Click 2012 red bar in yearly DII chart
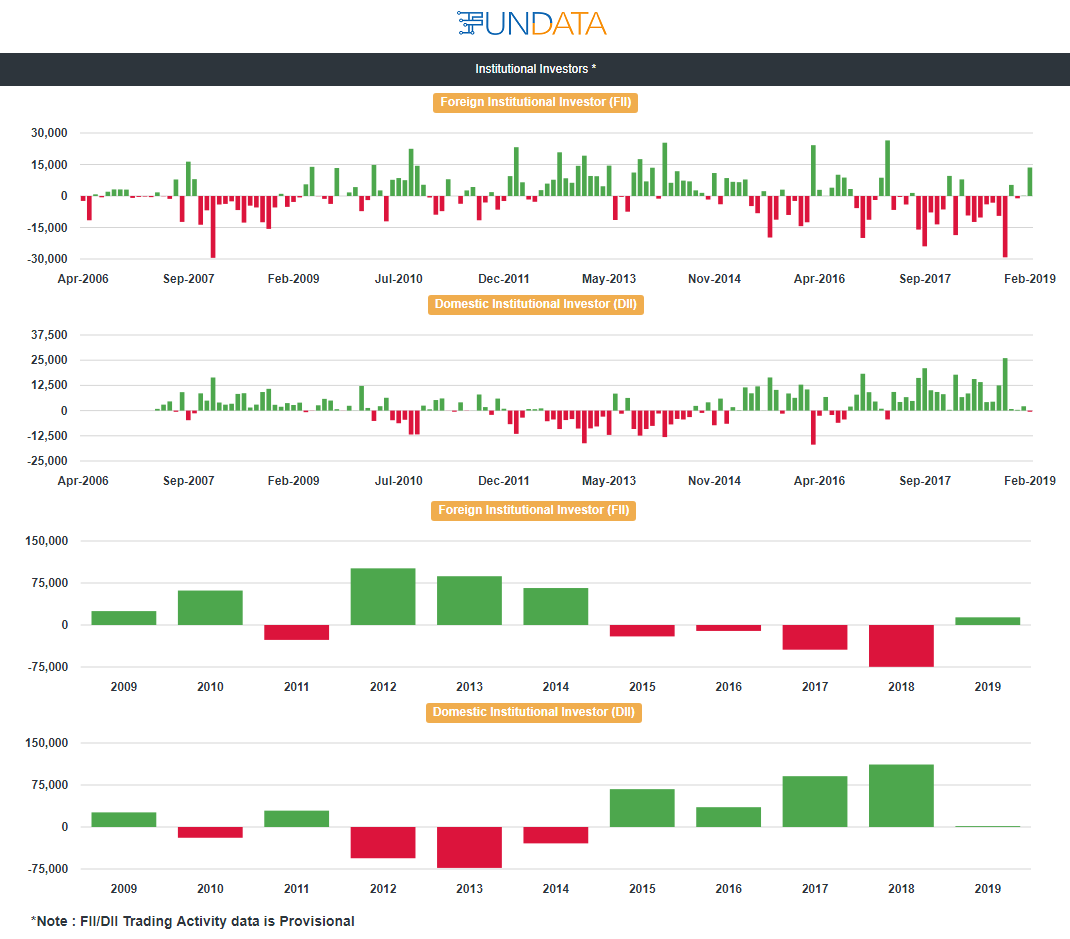Screen dimensions: 1070x939 pos(383,842)
